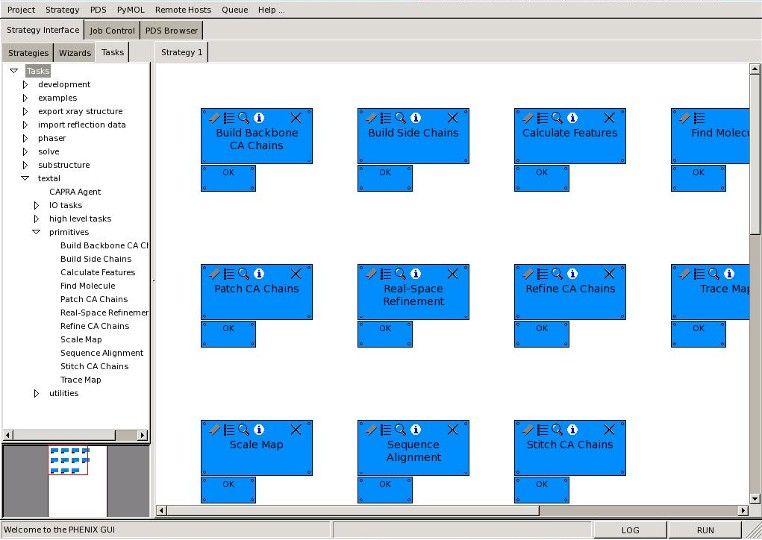The height and width of the screenshot is (540, 762).
Task: Switch to the Job Control tab
Action: tap(112, 31)
